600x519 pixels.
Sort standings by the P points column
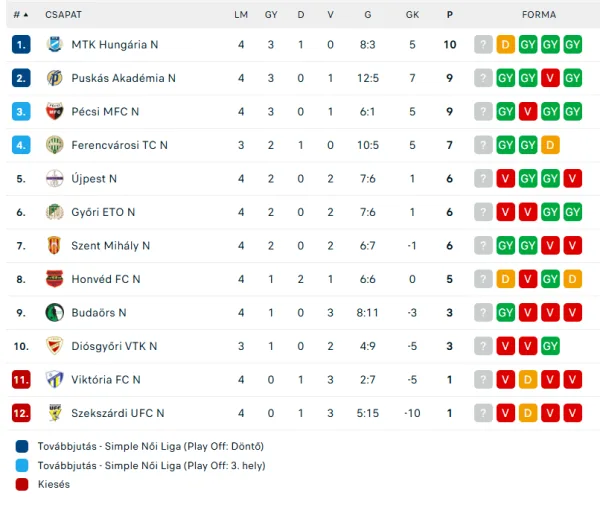(450, 15)
